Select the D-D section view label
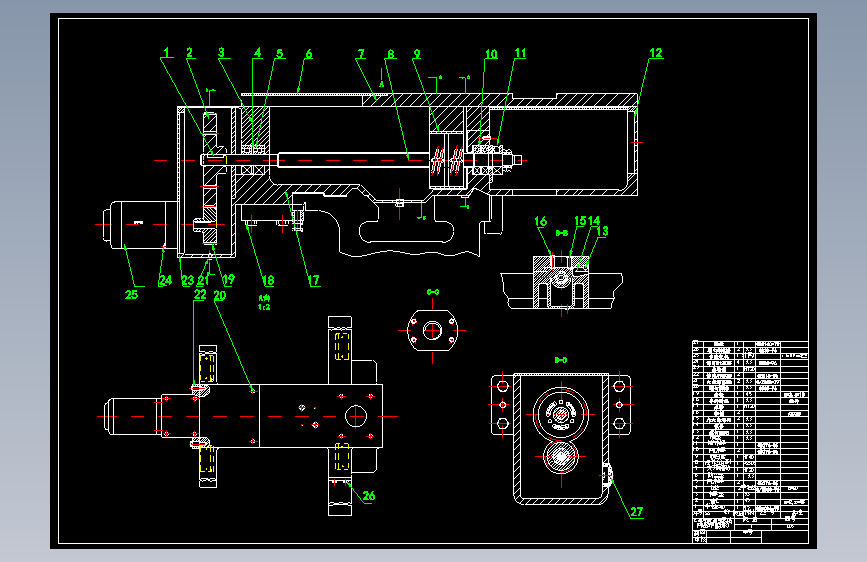Image resolution: width=867 pixels, height=562 pixels. point(561,360)
